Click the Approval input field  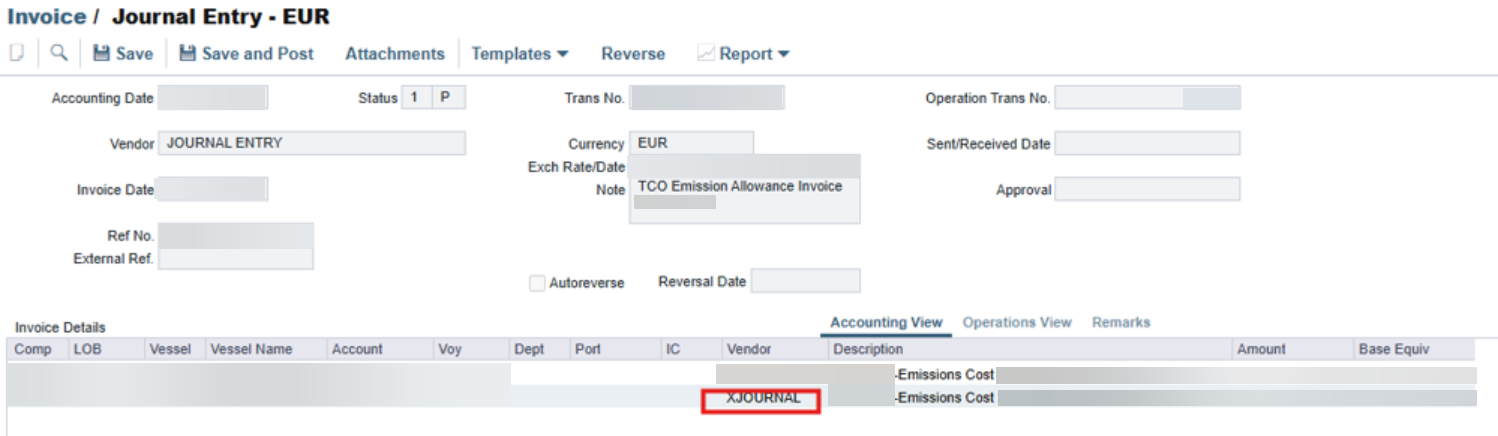1147,189
